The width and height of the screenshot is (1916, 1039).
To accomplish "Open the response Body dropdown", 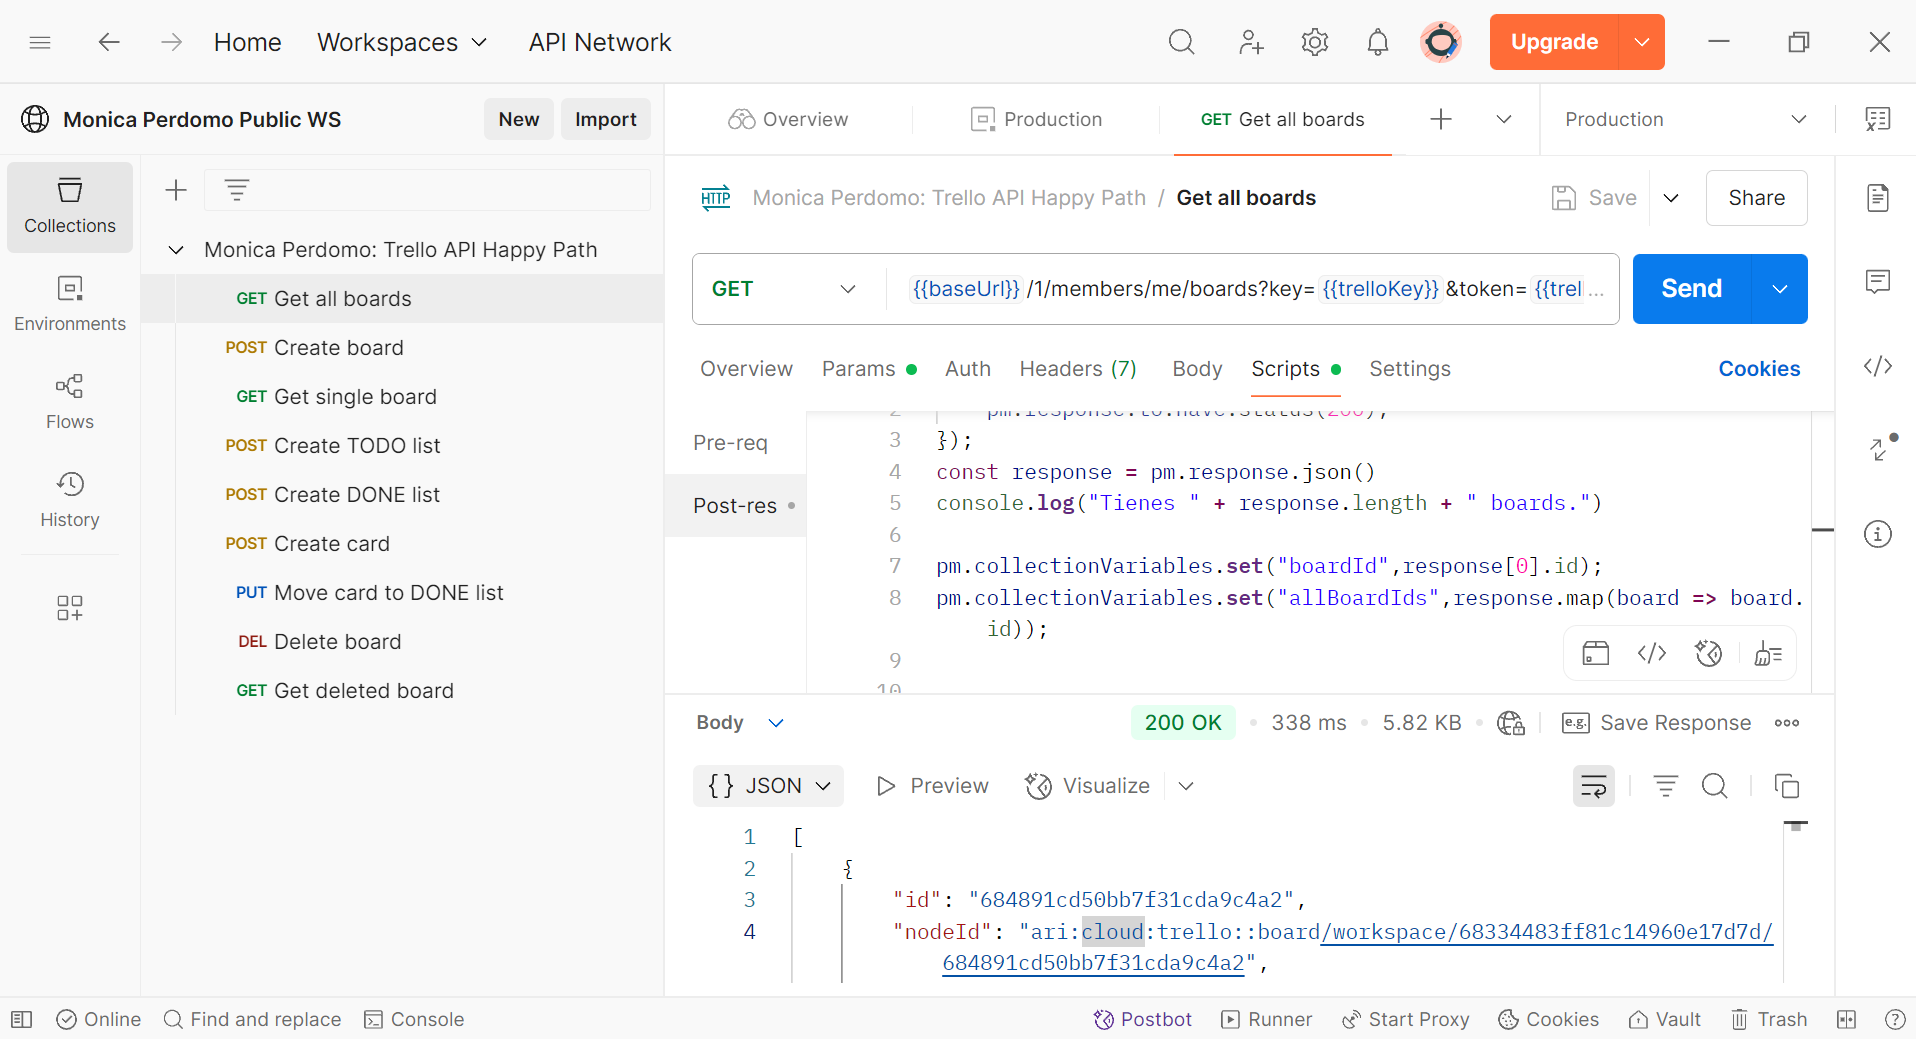I will 740,723.
